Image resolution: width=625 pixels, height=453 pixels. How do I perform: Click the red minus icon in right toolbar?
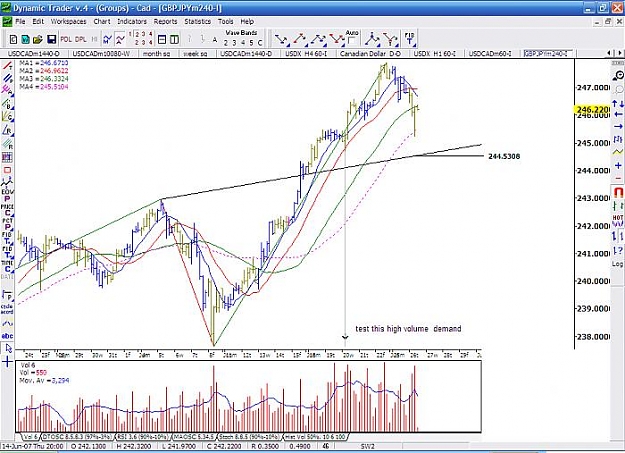click(618, 178)
